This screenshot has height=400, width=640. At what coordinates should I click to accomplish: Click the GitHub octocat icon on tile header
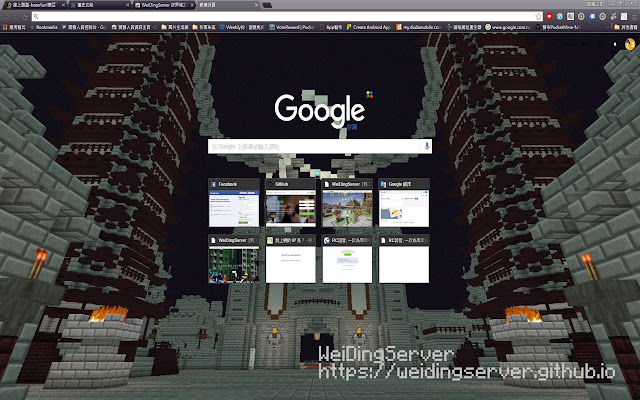tap(270, 184)
